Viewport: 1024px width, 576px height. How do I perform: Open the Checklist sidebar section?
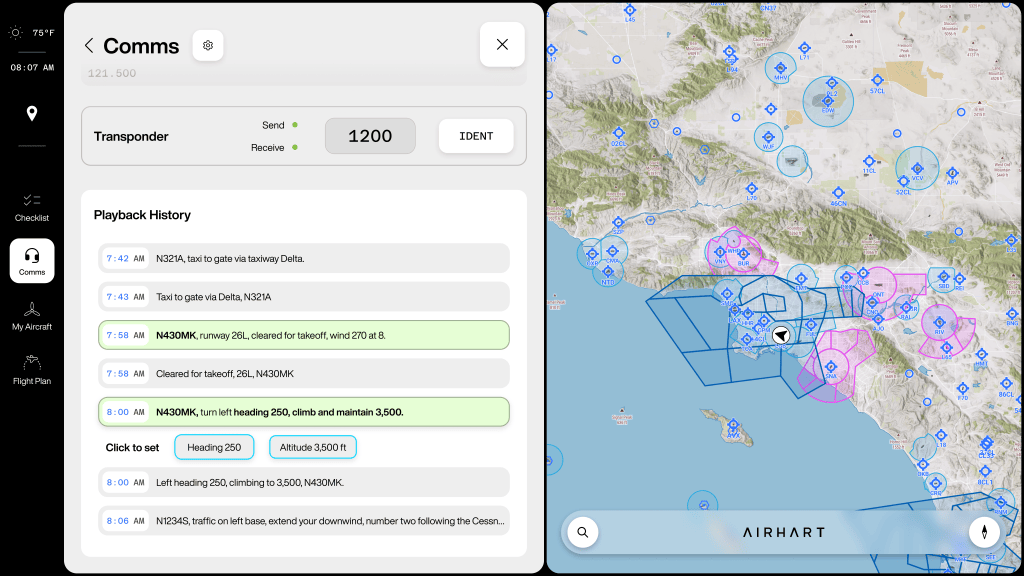pos(31,208)
